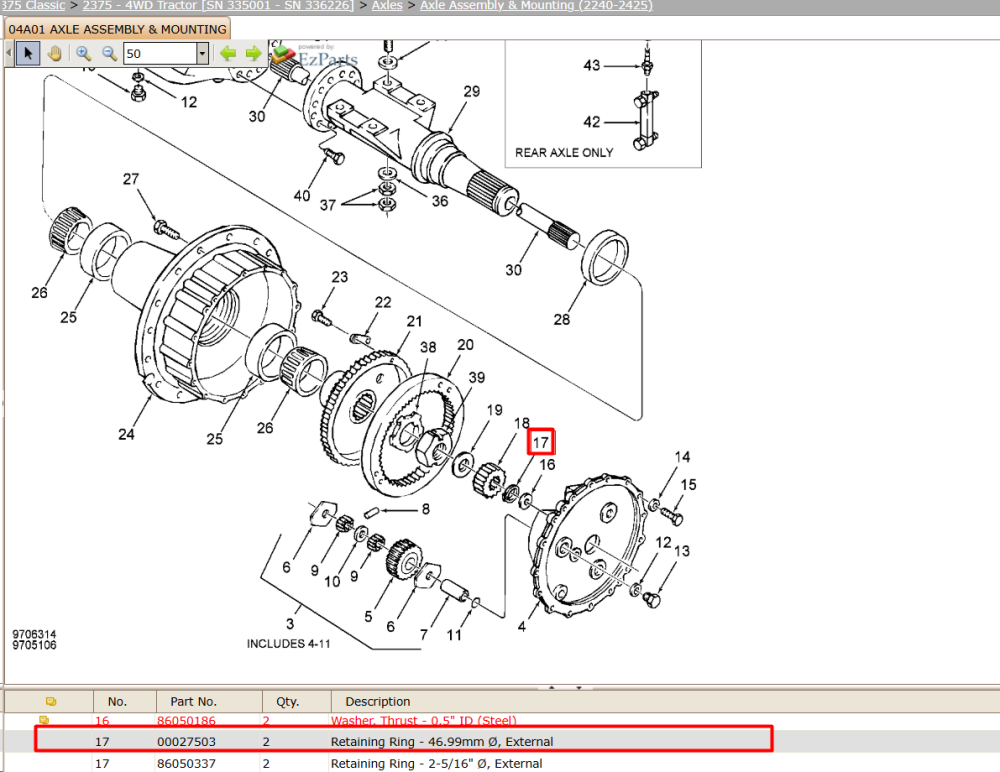Sort by the Qty. column header
1000x772 pixels.
coord(288,701)
